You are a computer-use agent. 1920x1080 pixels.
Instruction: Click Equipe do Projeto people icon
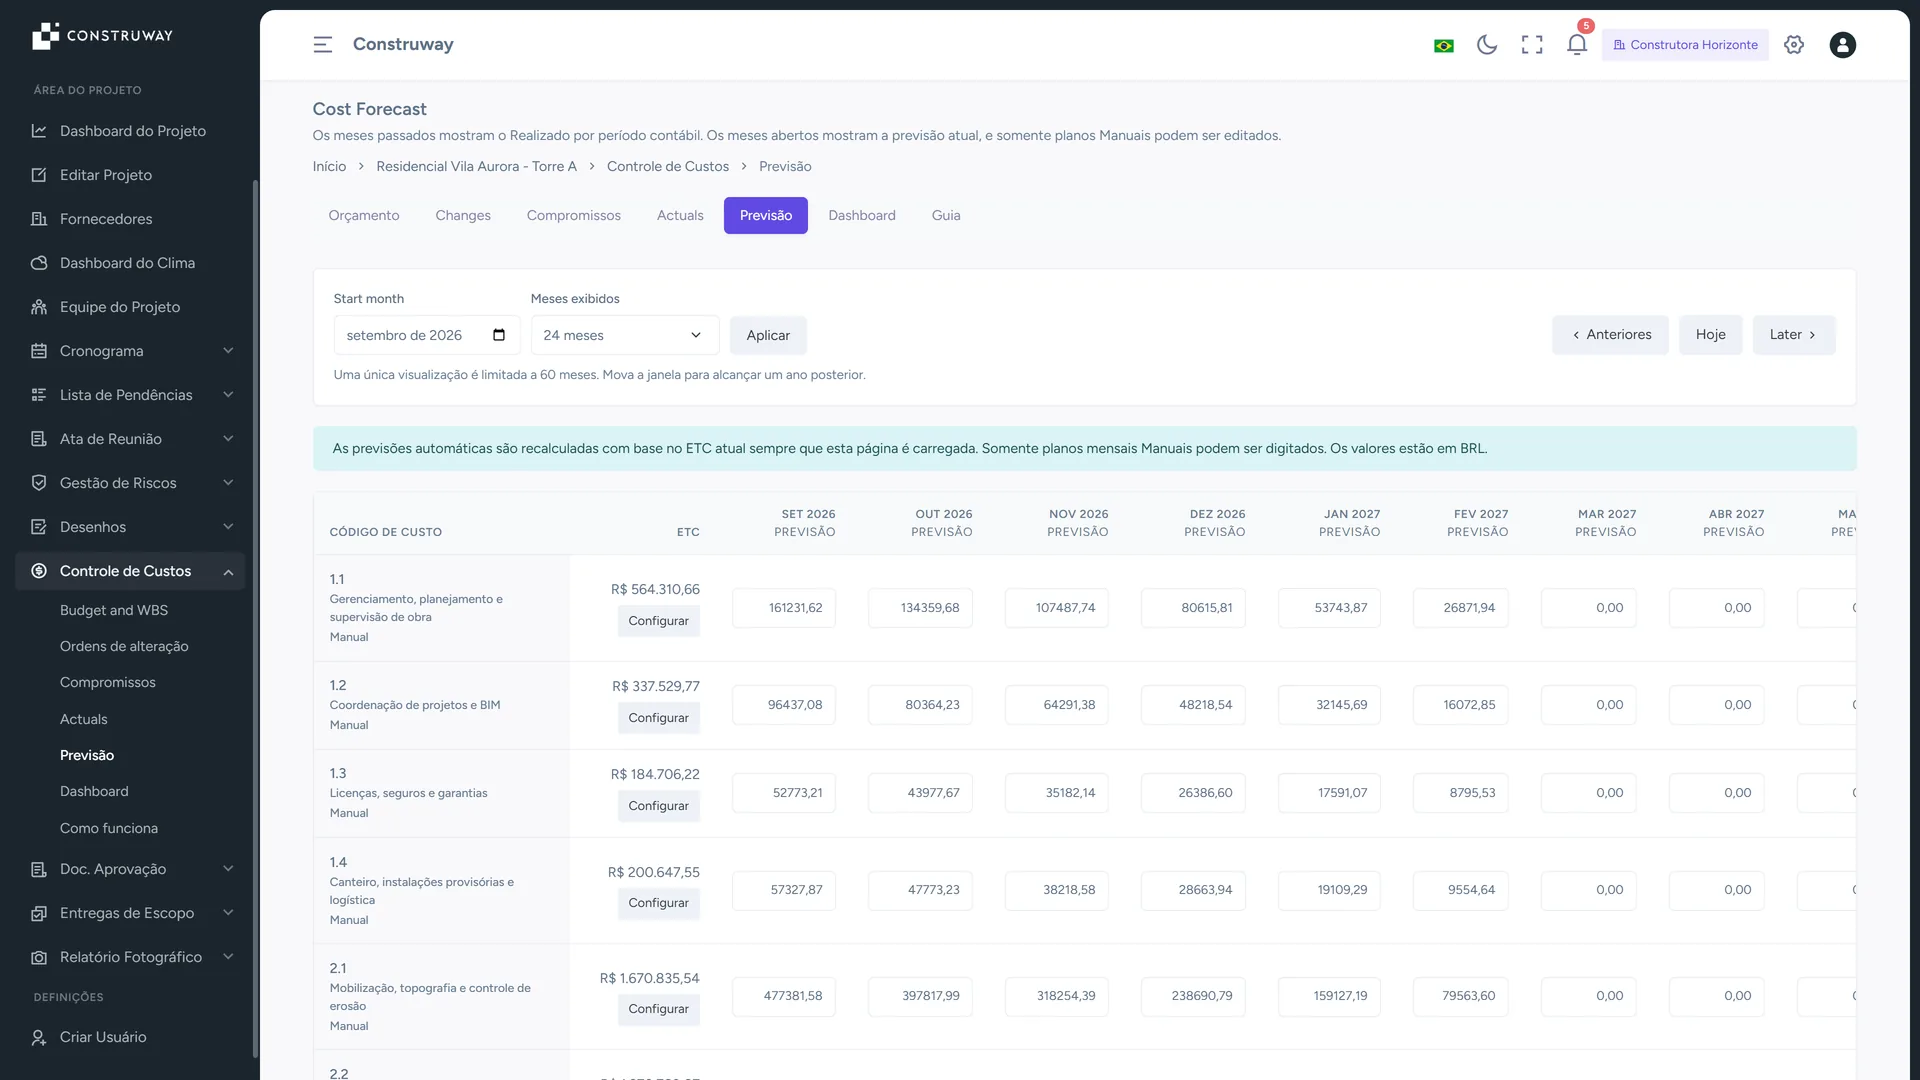39,307
